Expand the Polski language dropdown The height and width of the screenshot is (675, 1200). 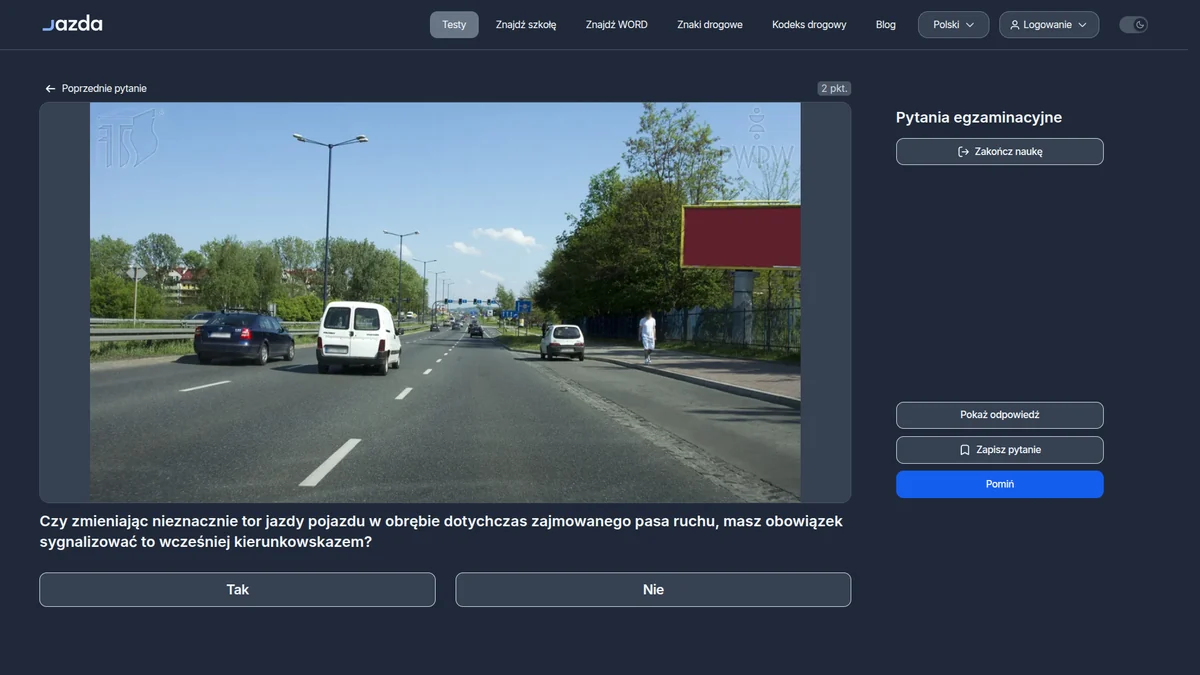[x=954, y=25]
